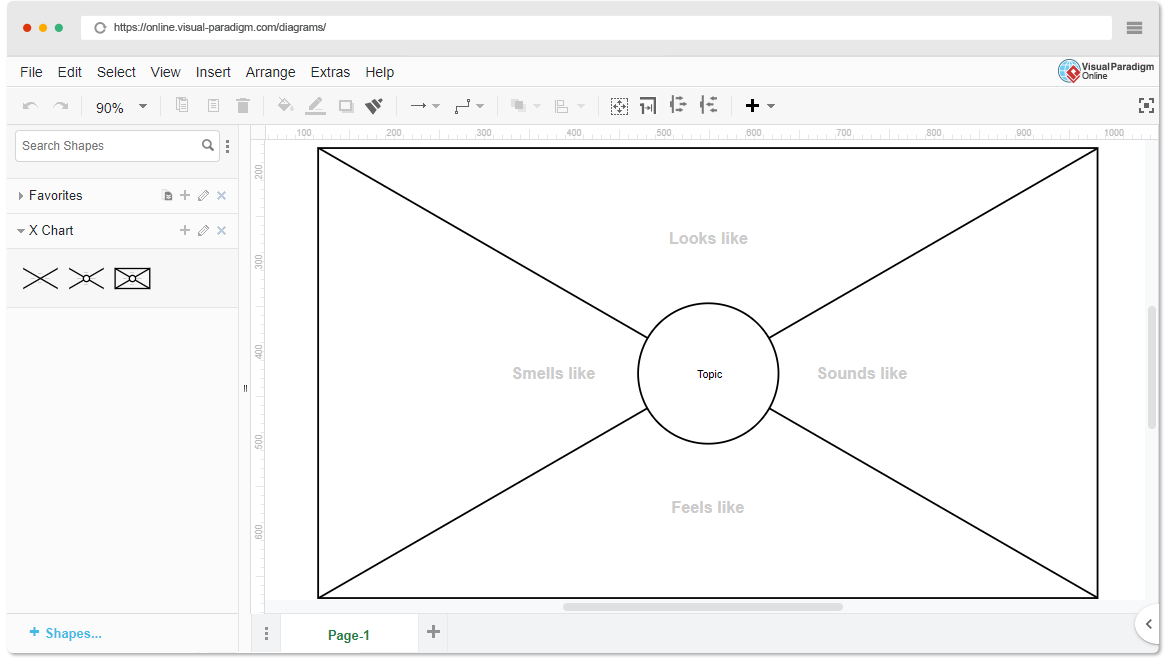The height and width of the screenshot is (665, 1170).
Task: Open the shapes panel three-dot options
Action: pos(228,146)
